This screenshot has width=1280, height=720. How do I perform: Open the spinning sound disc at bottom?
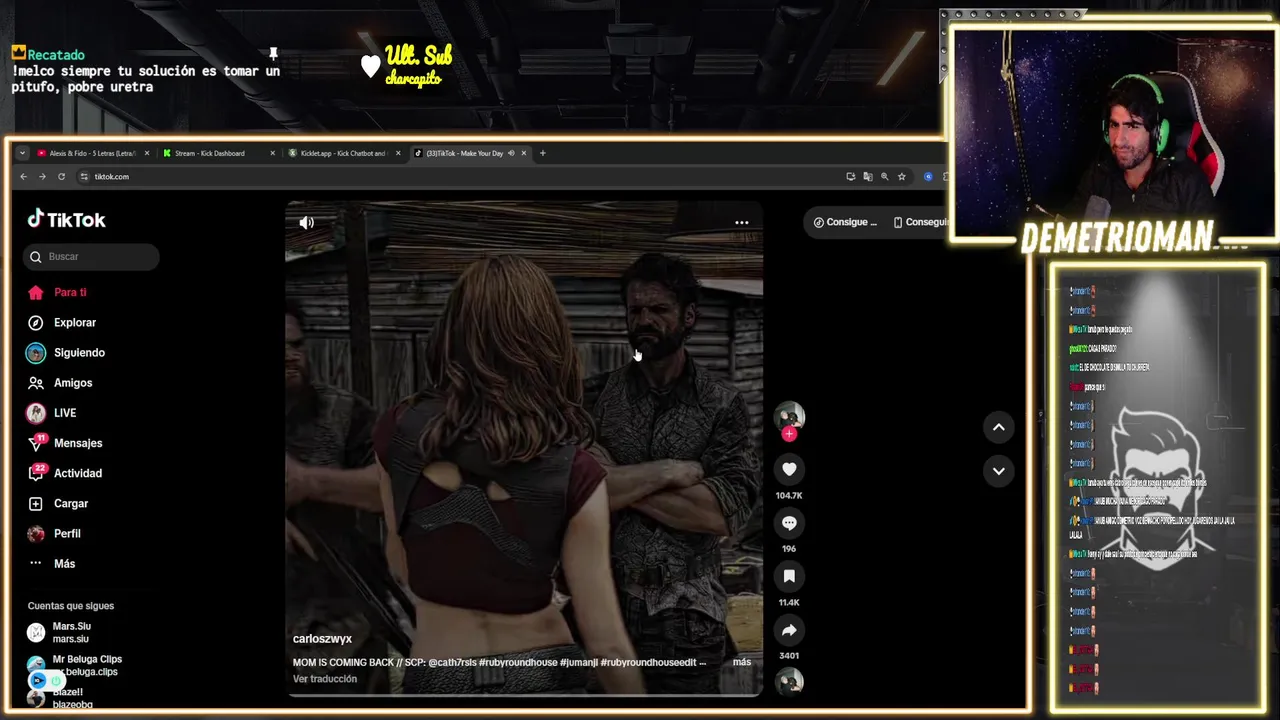click(x=789, y=682)
